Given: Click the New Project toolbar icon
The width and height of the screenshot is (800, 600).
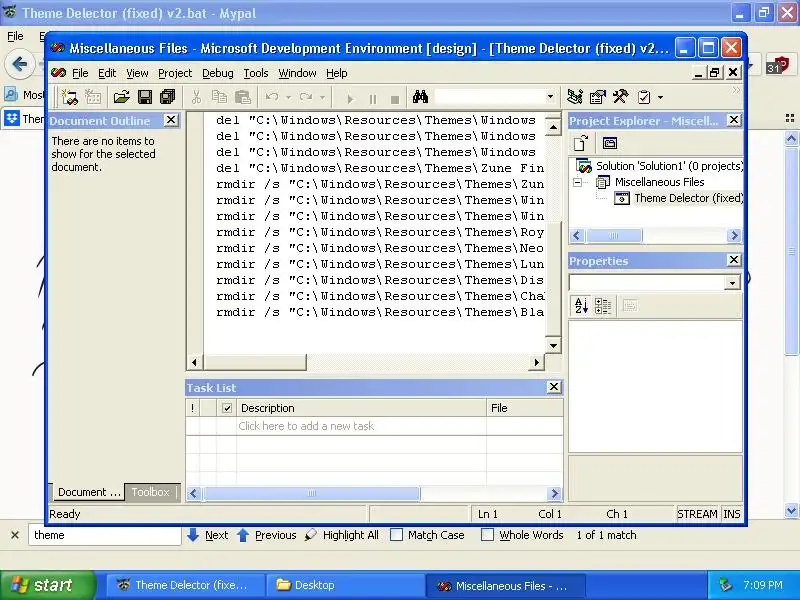Looking at the screenshot, I should pos(69,97).
